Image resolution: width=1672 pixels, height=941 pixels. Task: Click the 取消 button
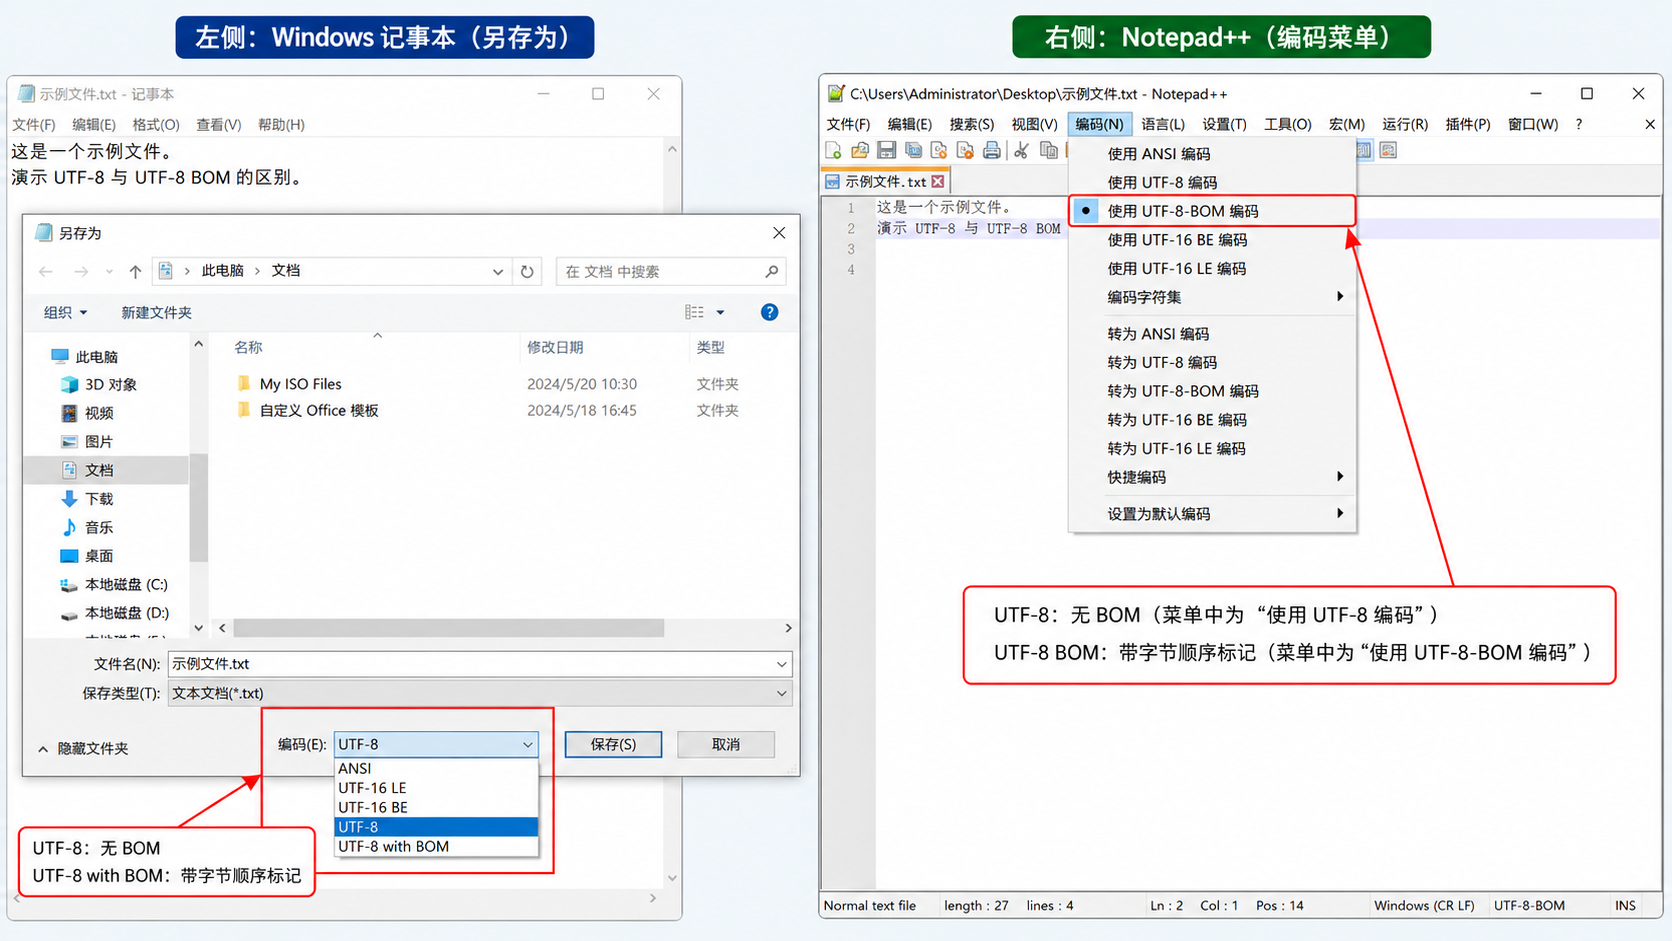click(x=726, y=744)
